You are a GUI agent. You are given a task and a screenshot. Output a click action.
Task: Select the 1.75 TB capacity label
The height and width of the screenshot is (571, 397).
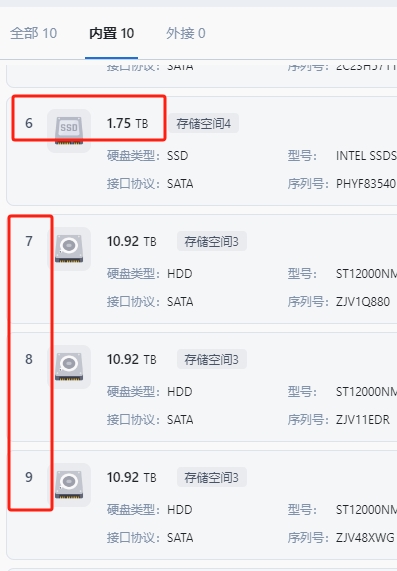click(x=127, y=123)
